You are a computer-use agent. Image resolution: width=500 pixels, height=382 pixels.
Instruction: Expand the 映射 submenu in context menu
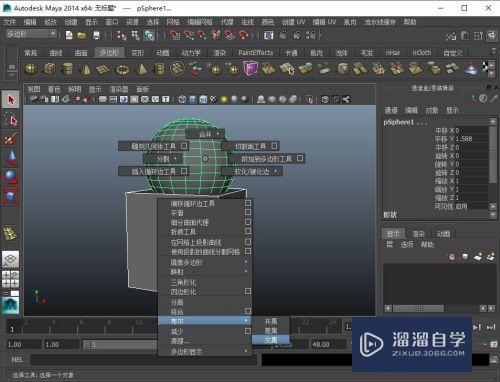tap(205, 272)
